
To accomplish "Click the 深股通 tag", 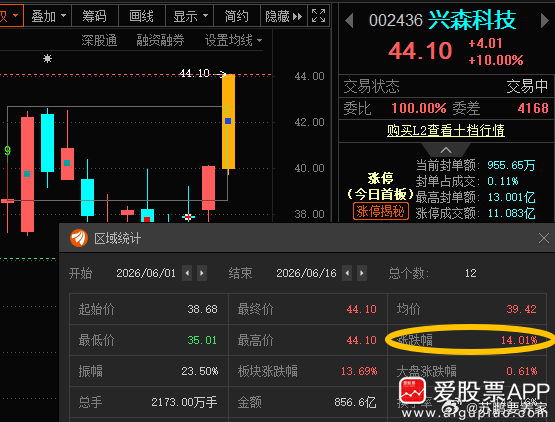I will pos(99,40).
